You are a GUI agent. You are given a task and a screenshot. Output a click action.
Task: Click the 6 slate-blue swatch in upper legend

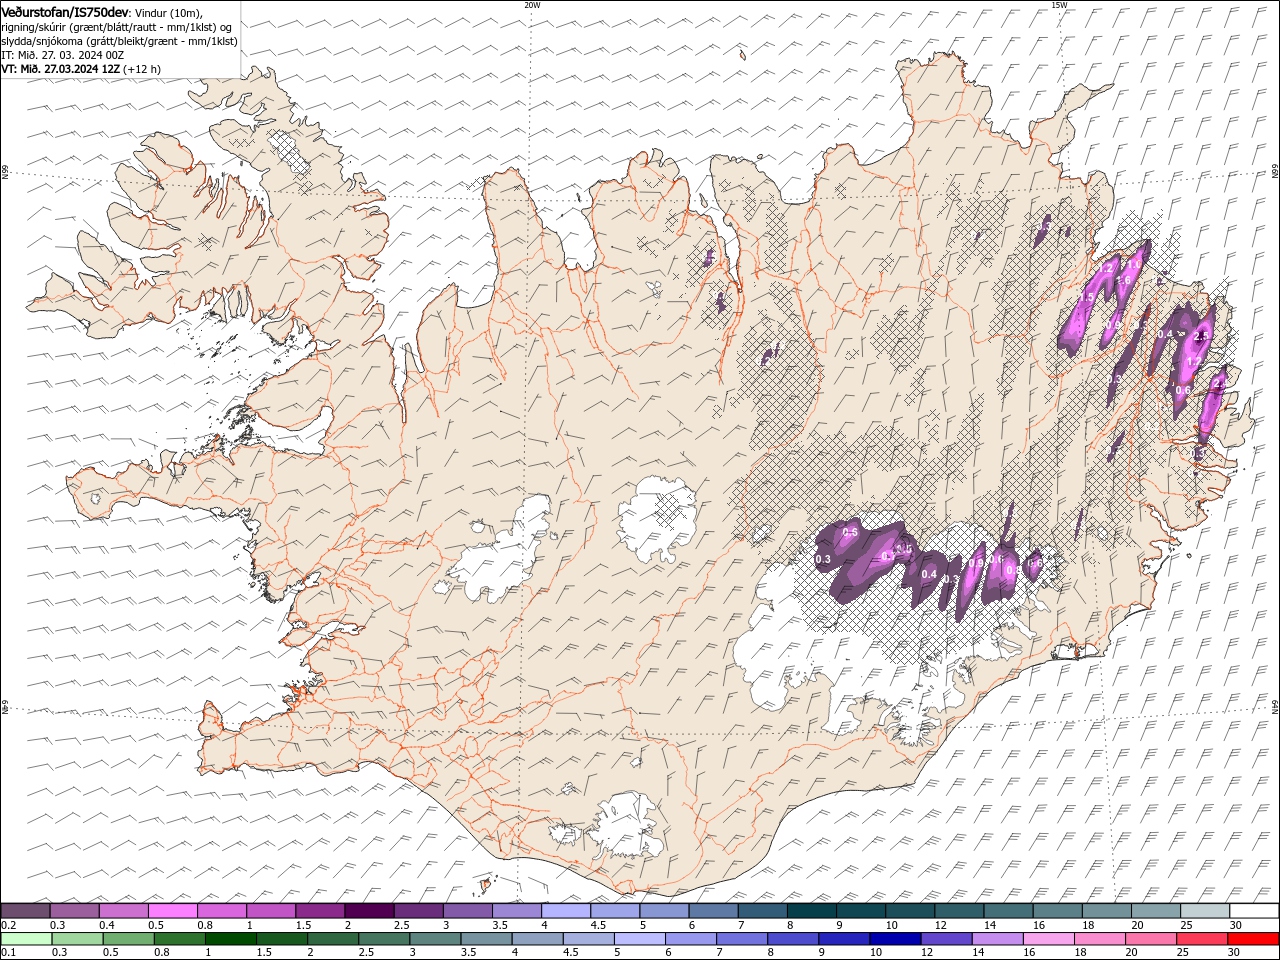712,911
